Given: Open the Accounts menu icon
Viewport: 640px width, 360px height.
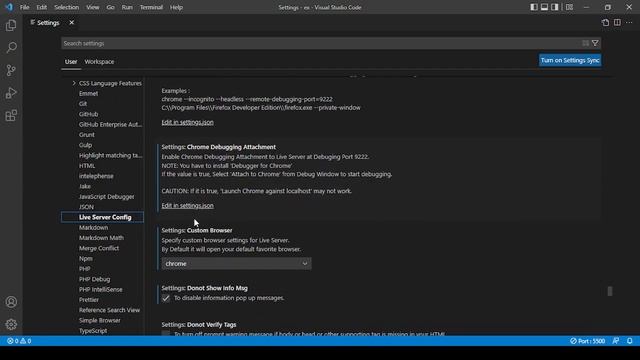Looking at the screenshot, I should (11, 302).
